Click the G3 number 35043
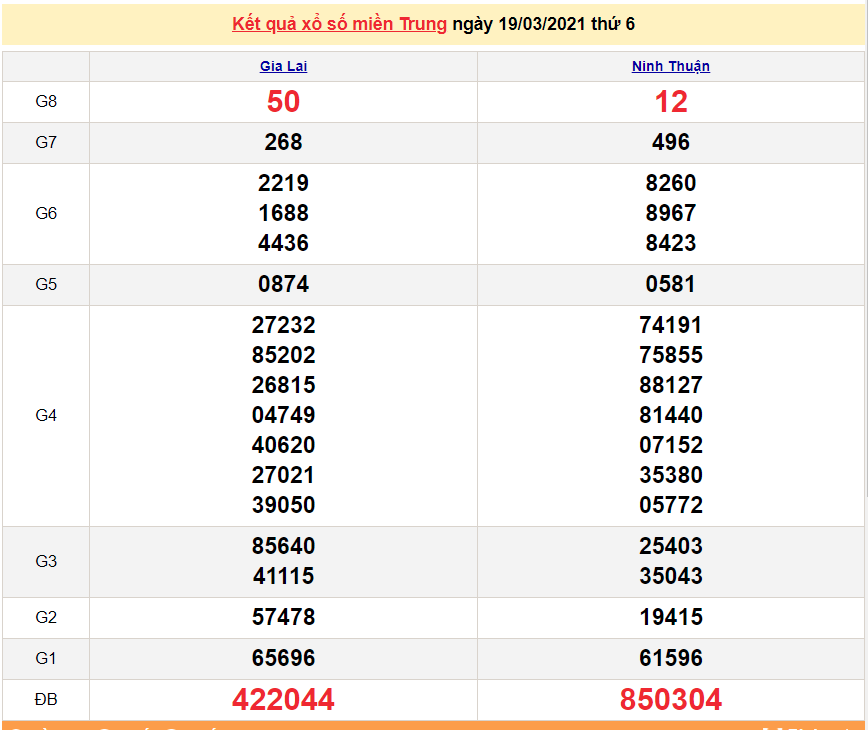The width and height of the screenshot is (868, 730). coord(670,577)
